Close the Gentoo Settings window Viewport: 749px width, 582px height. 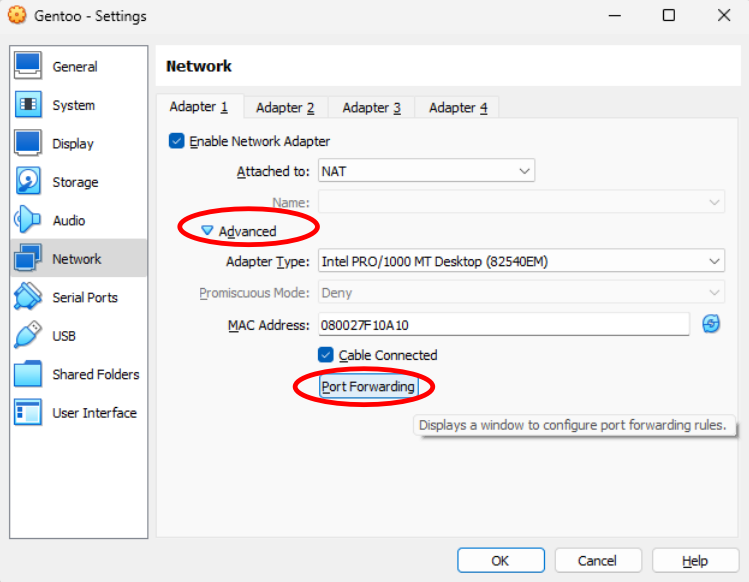click(724, 15)
